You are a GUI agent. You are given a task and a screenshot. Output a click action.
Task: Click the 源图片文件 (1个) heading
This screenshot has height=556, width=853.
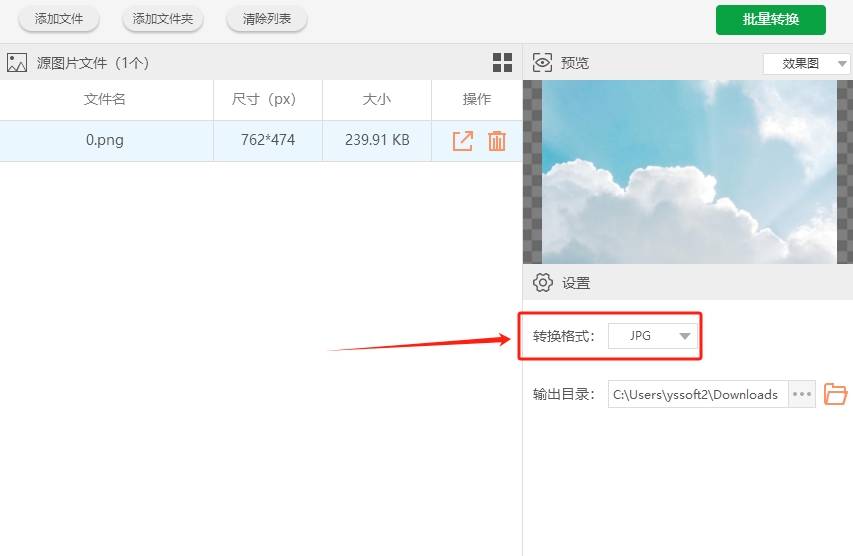[93, 63]
